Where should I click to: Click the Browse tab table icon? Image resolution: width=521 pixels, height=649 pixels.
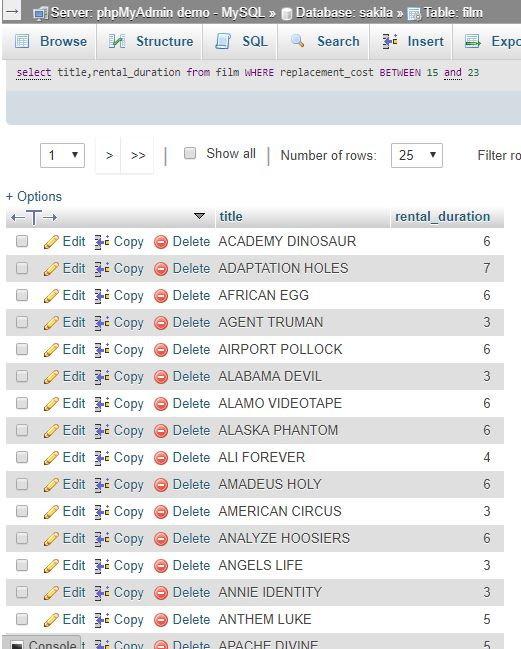pyautogui.click(x=22, y=41)
